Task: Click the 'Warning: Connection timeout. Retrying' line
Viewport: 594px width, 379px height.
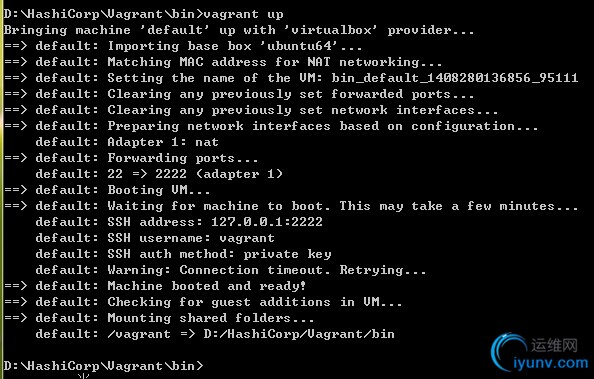Action: pyautogui.click(x=231, y=270)
